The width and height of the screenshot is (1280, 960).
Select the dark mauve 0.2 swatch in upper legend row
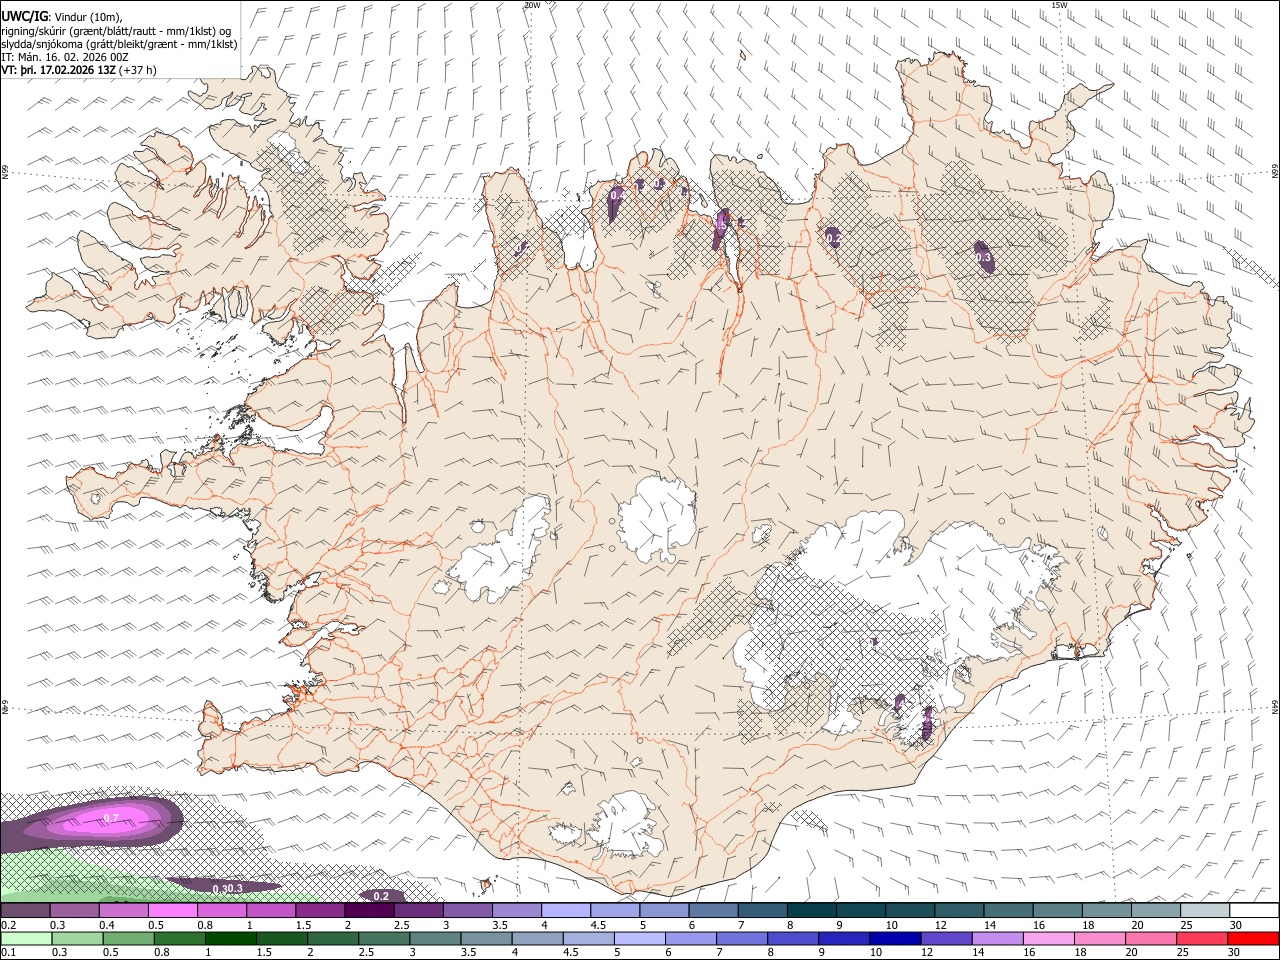click(x=25, y=911)
